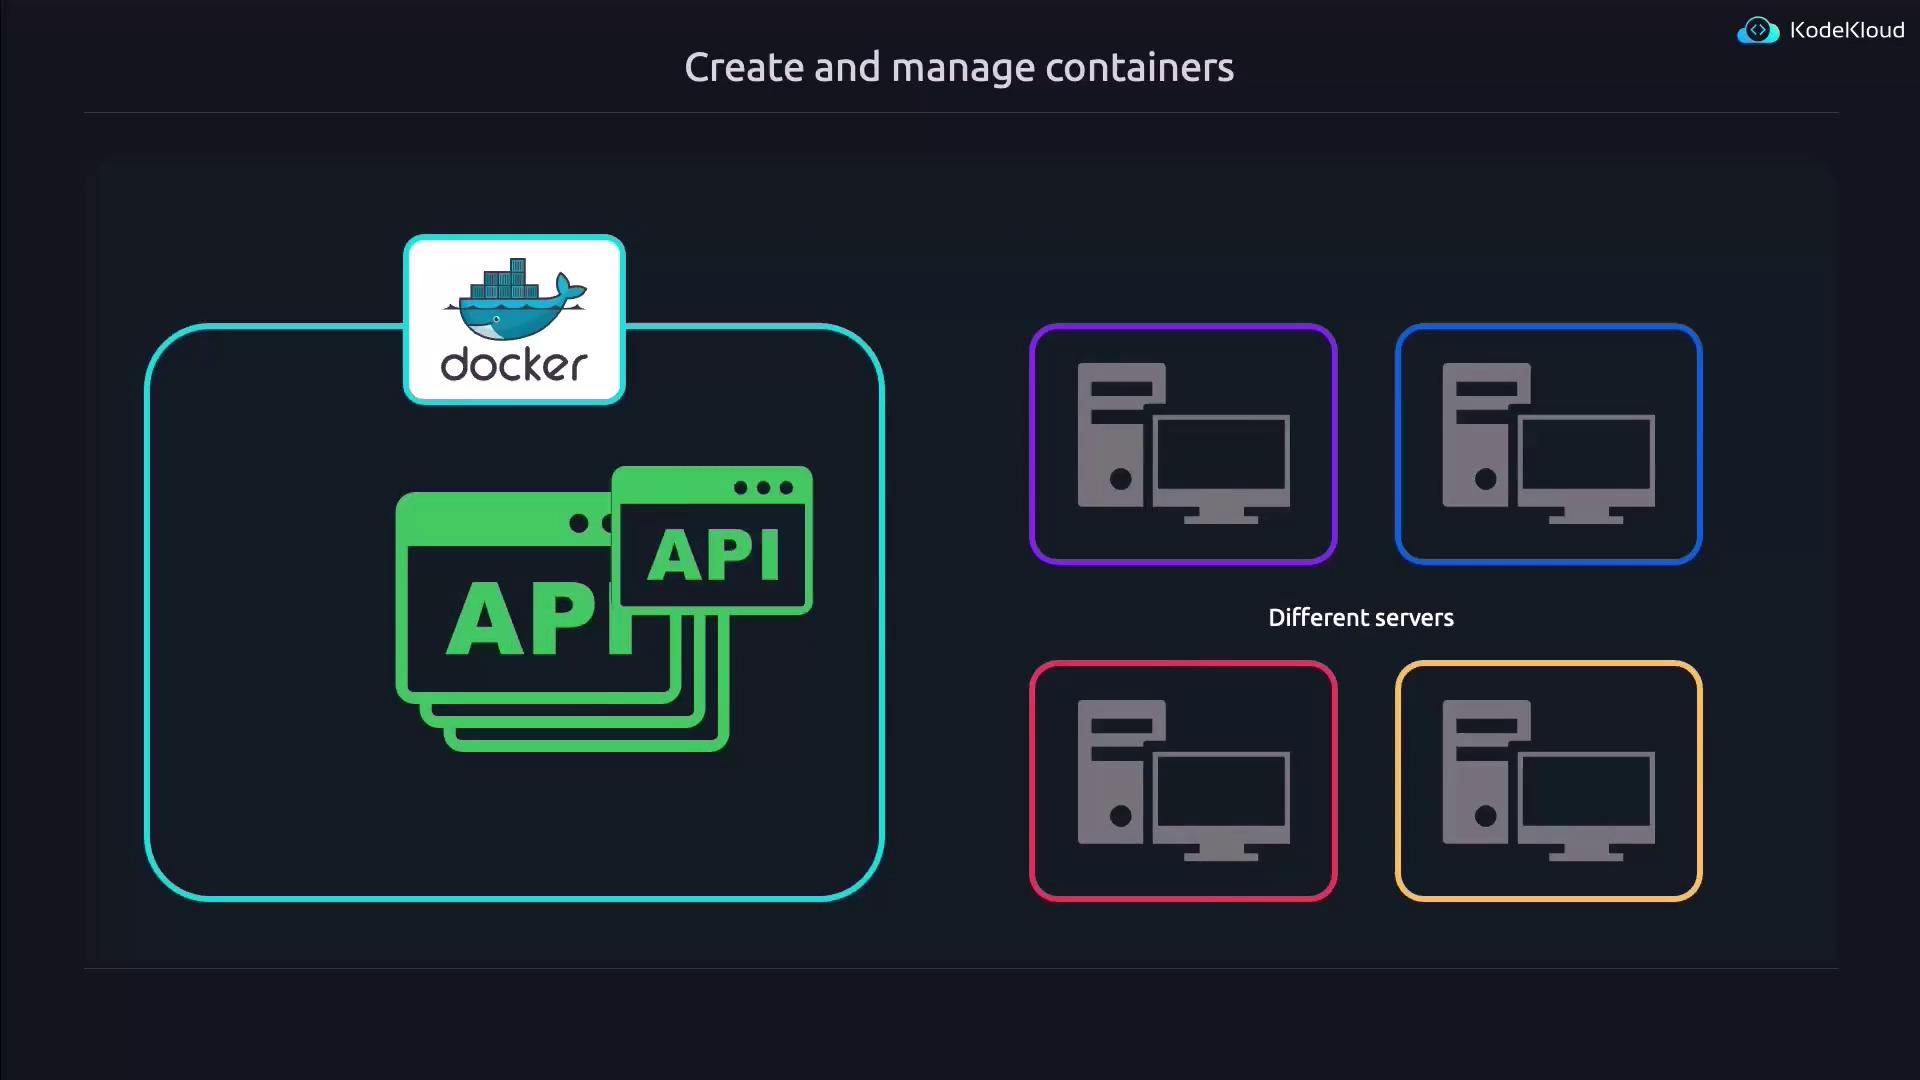Image resolution: width=1920 pixels, height=1080 pixels.
Task: Click the KodeKloud cloud logo icon
Action: click(1757, 31)
